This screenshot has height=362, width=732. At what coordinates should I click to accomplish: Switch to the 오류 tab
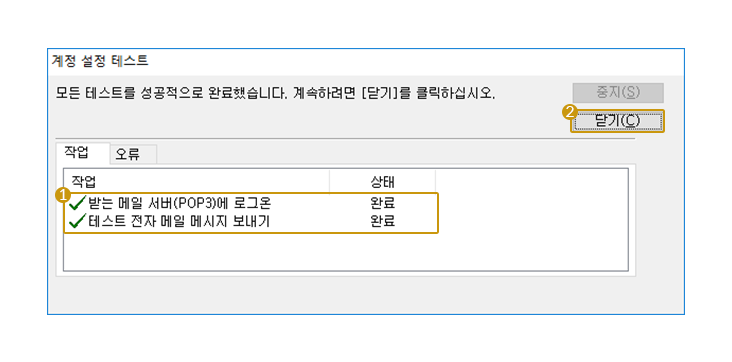(133, 154)
